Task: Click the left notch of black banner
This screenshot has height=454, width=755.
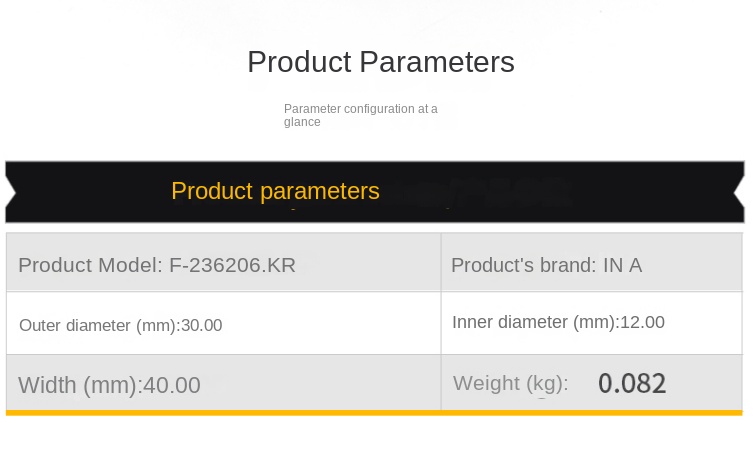Action: (11, 192)
